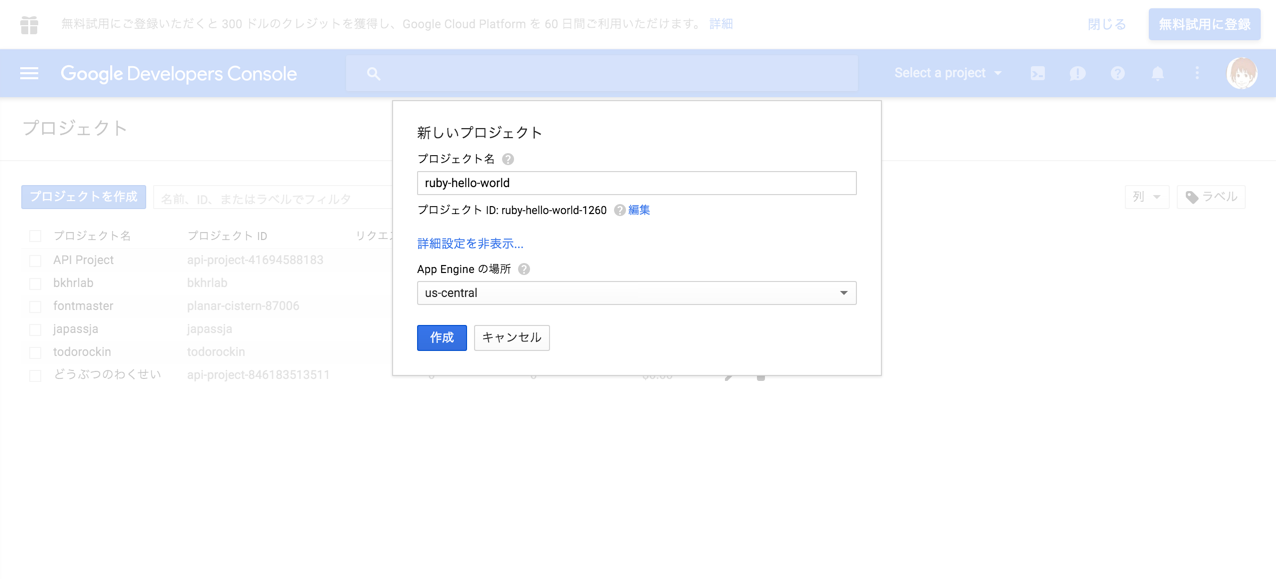Dismiss the banner with 閉じる
Viewport: 1276px width, 579px height.
[1107, 24]
